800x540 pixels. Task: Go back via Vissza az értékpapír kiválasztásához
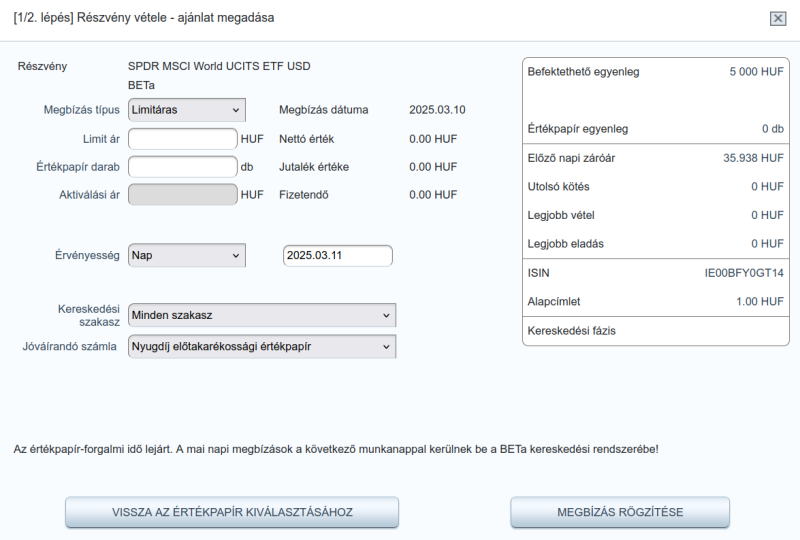pos(232,512)
